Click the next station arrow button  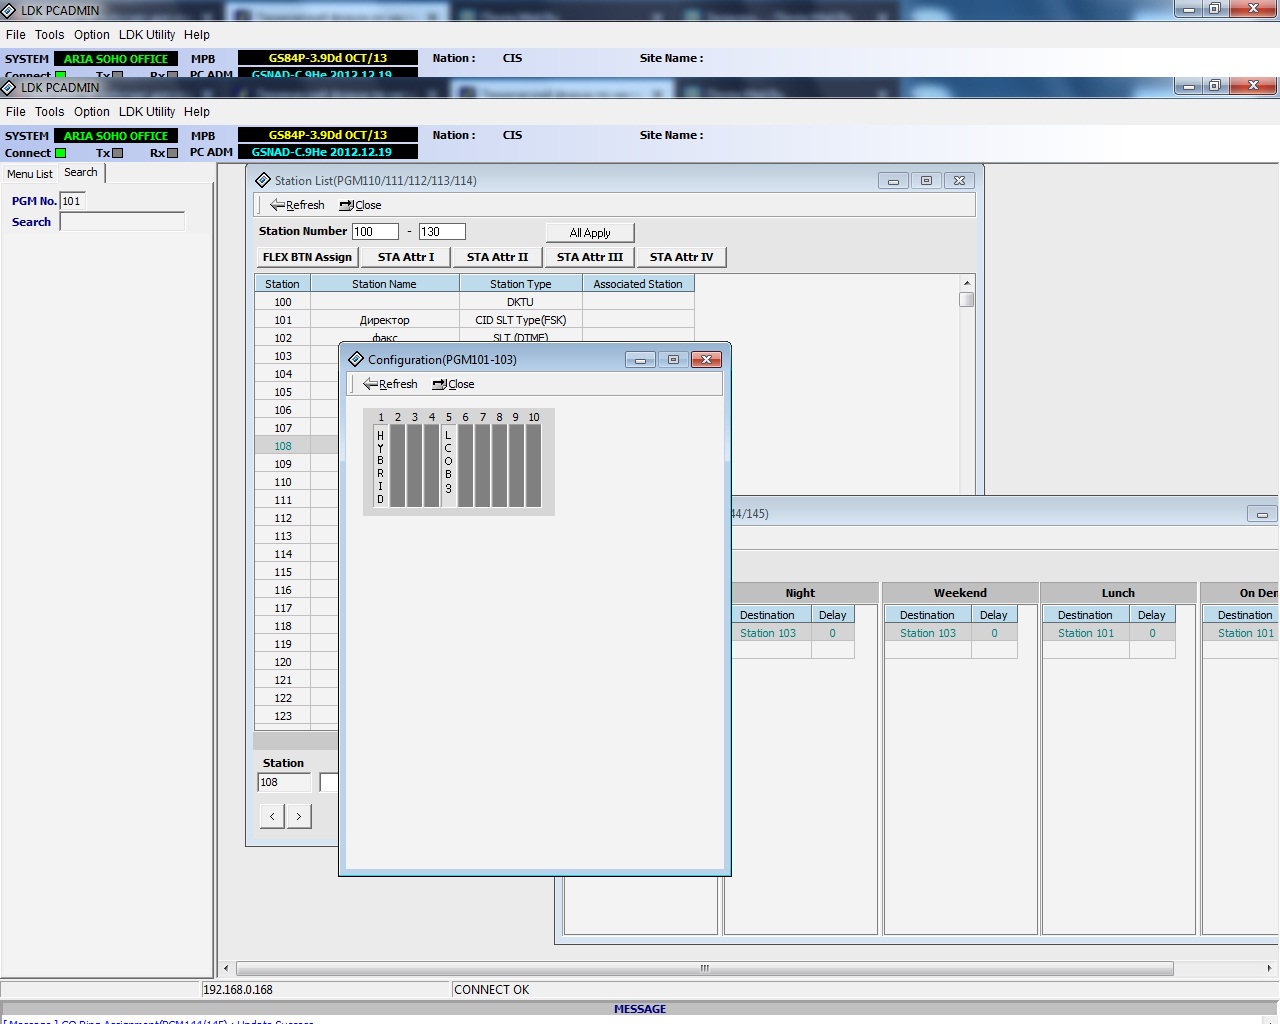[299, 816]
